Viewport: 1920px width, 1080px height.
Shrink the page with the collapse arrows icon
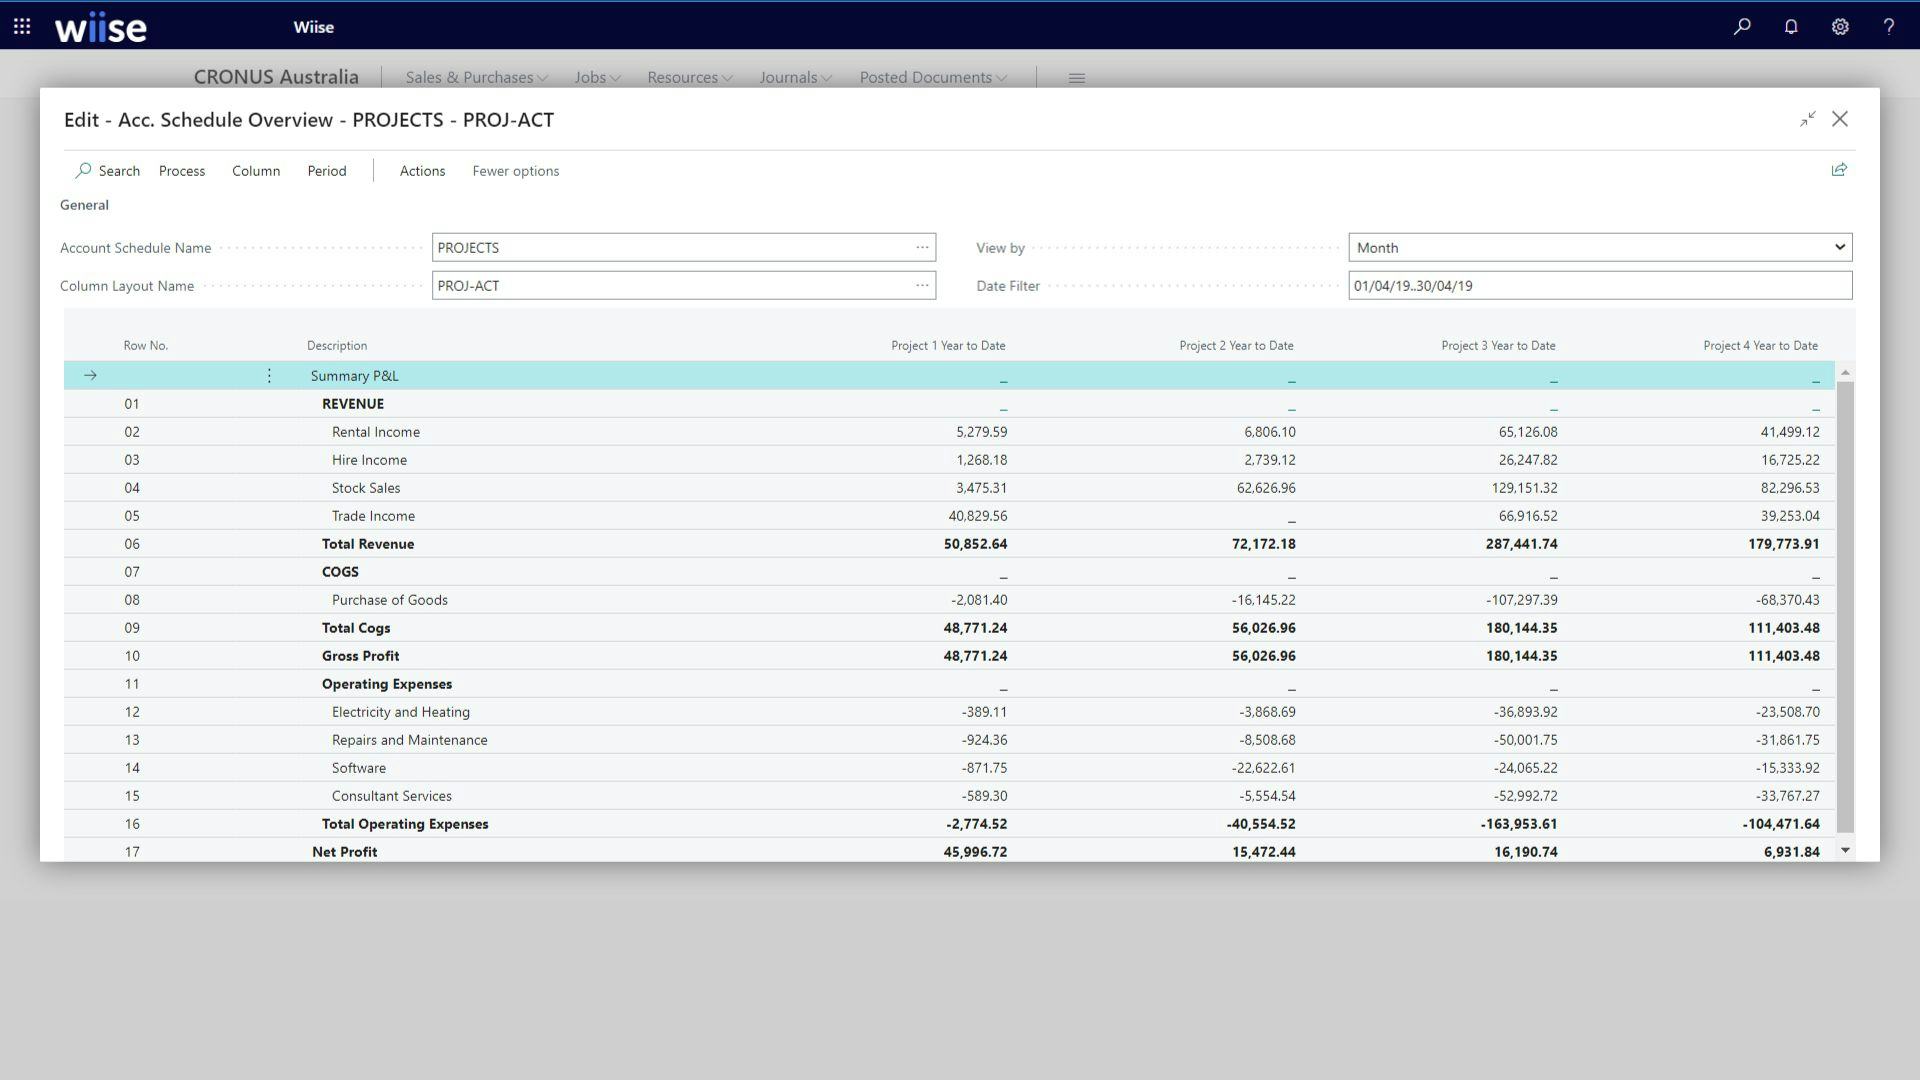(x=1808, y=119)
